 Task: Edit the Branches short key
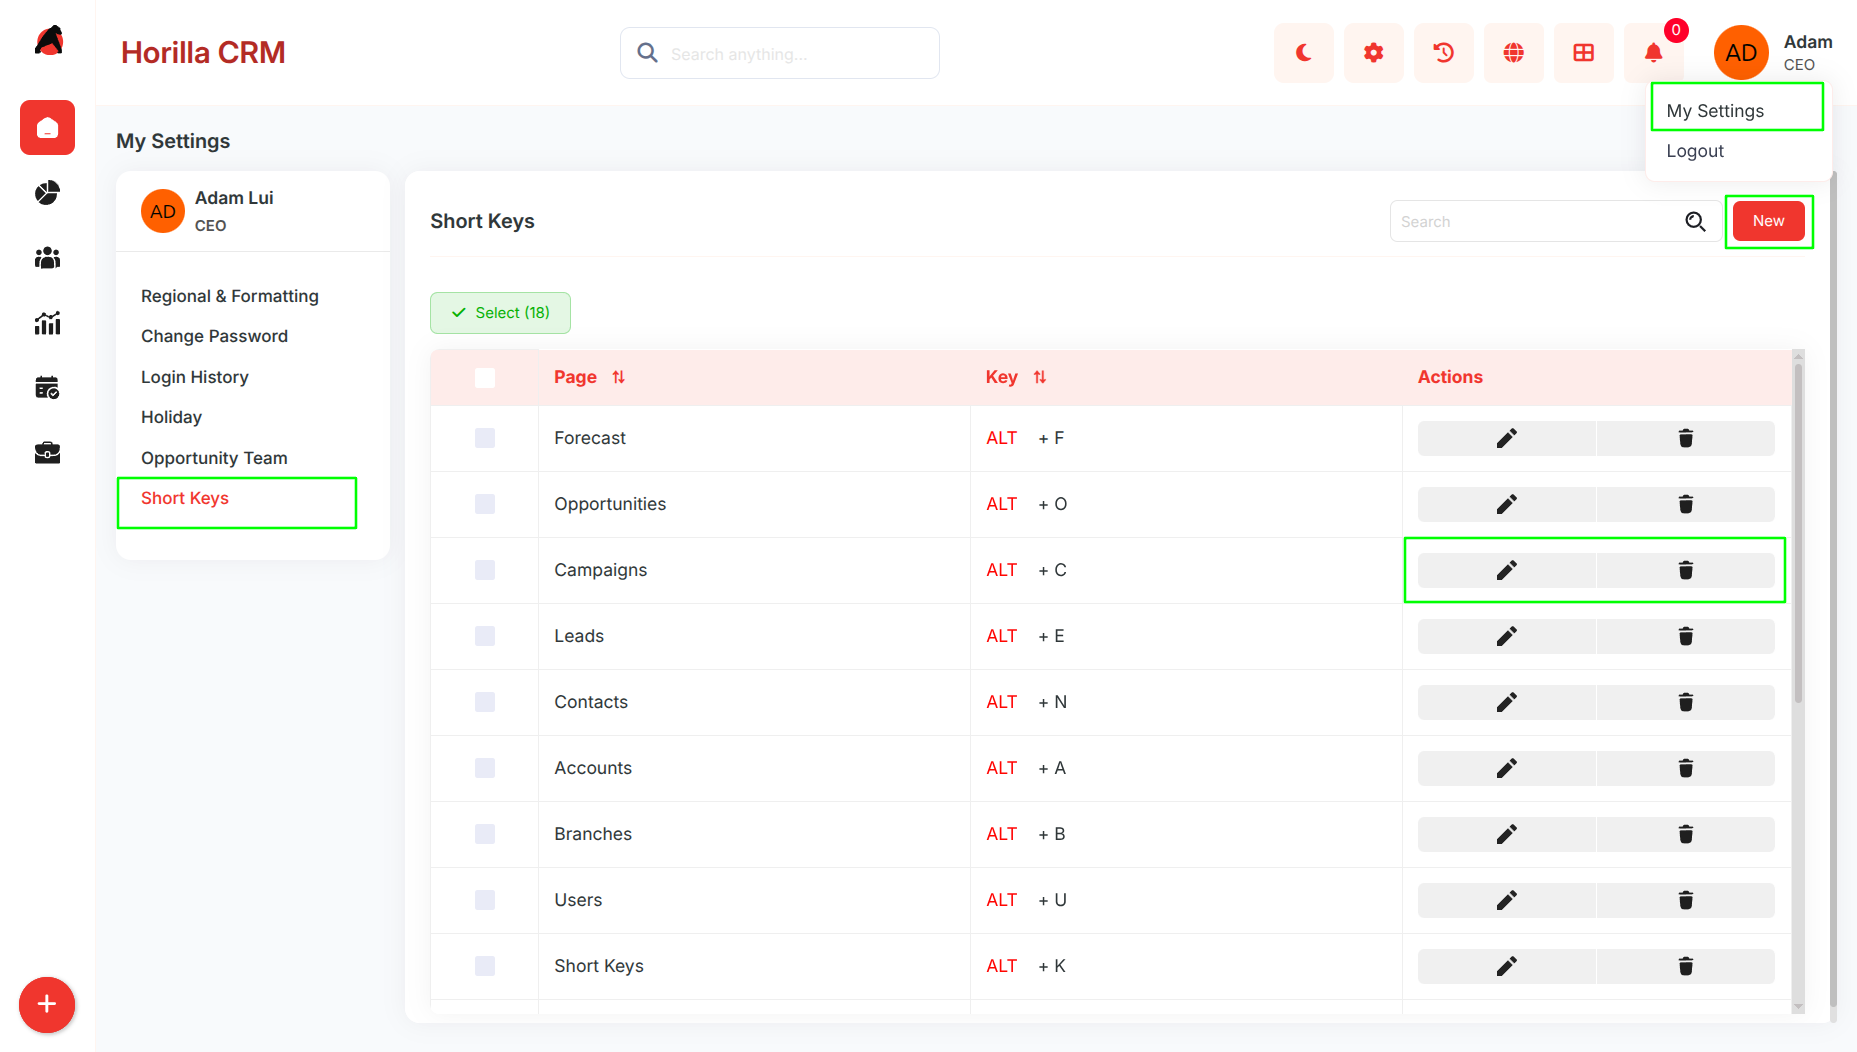1507,834
